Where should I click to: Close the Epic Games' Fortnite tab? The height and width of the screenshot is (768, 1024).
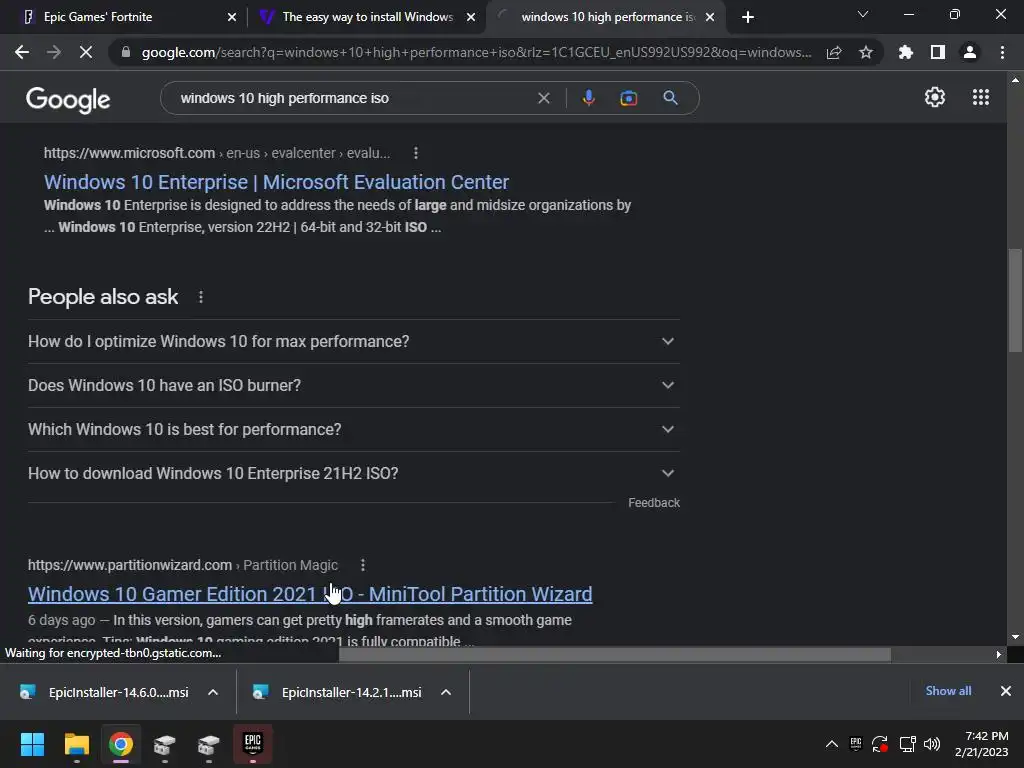point(232,17)
